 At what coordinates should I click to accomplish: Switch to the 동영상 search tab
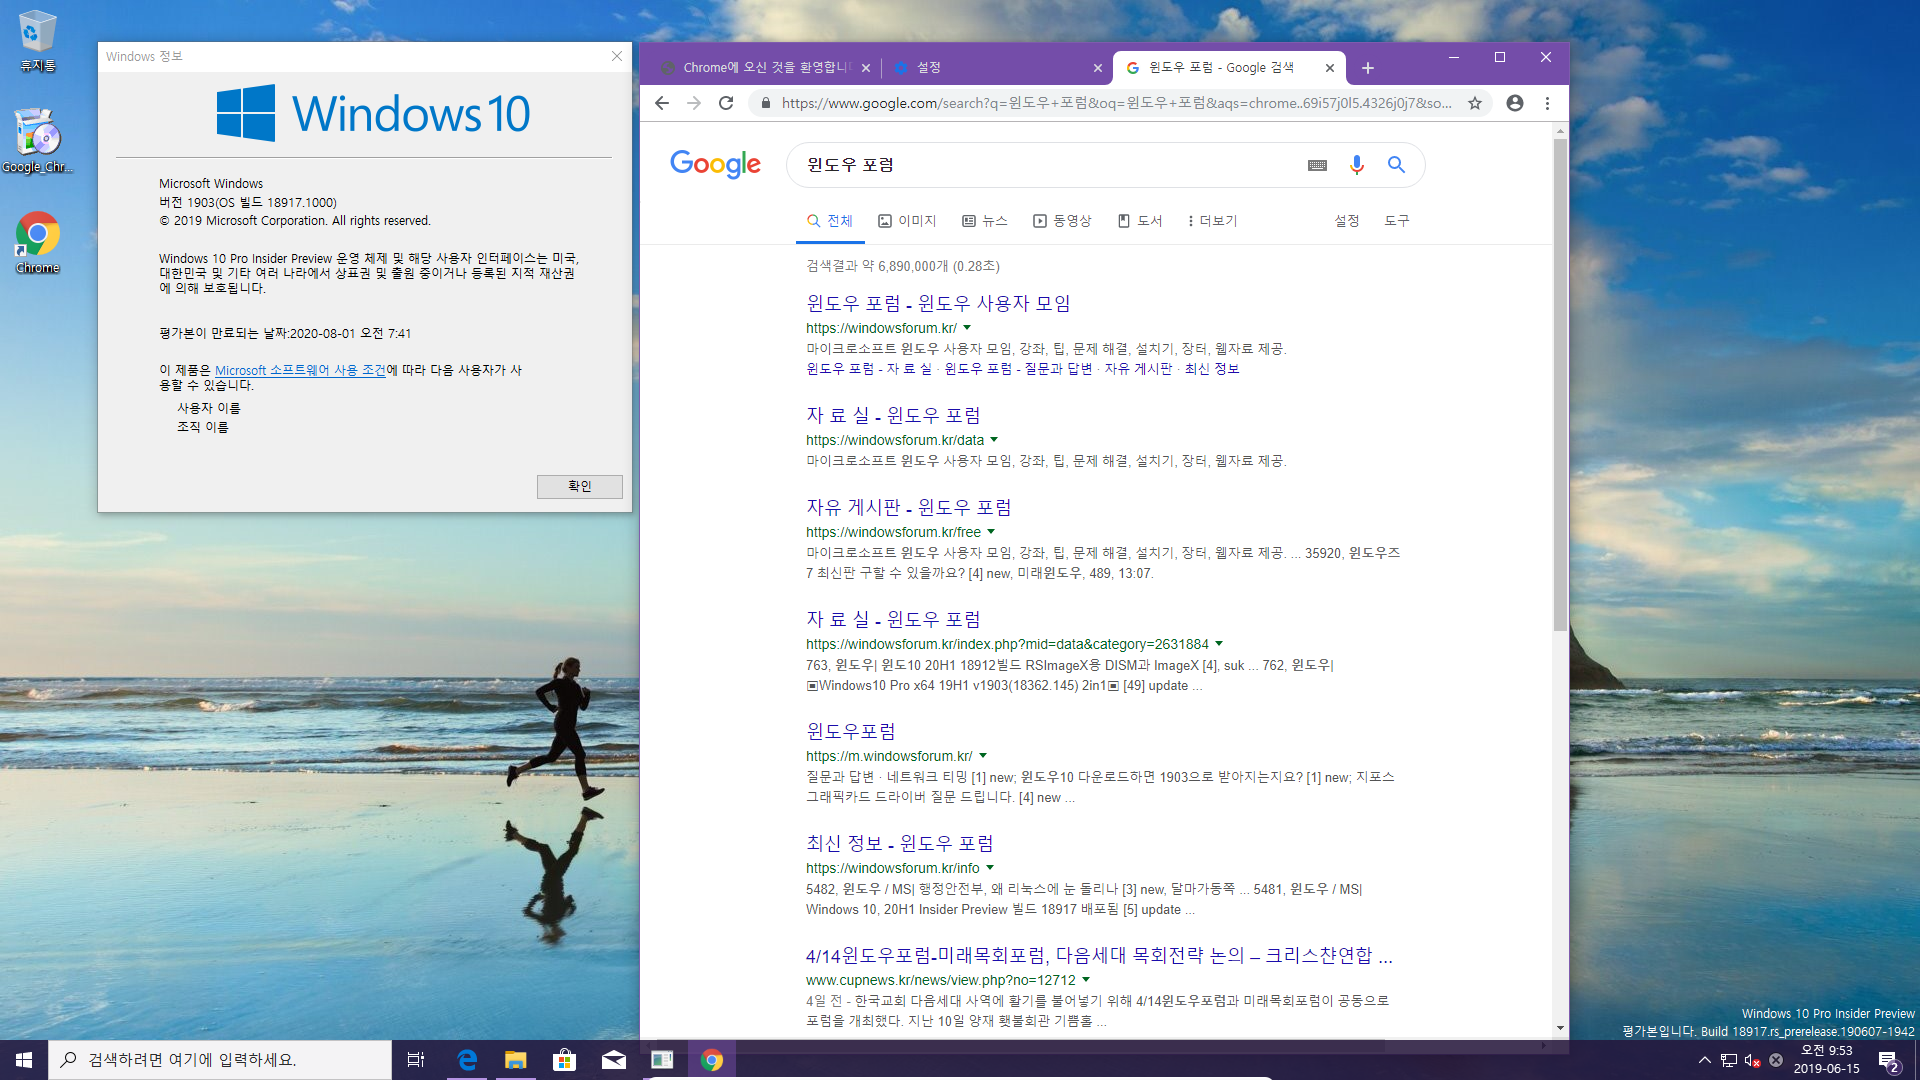click(x=1062, y=221)
